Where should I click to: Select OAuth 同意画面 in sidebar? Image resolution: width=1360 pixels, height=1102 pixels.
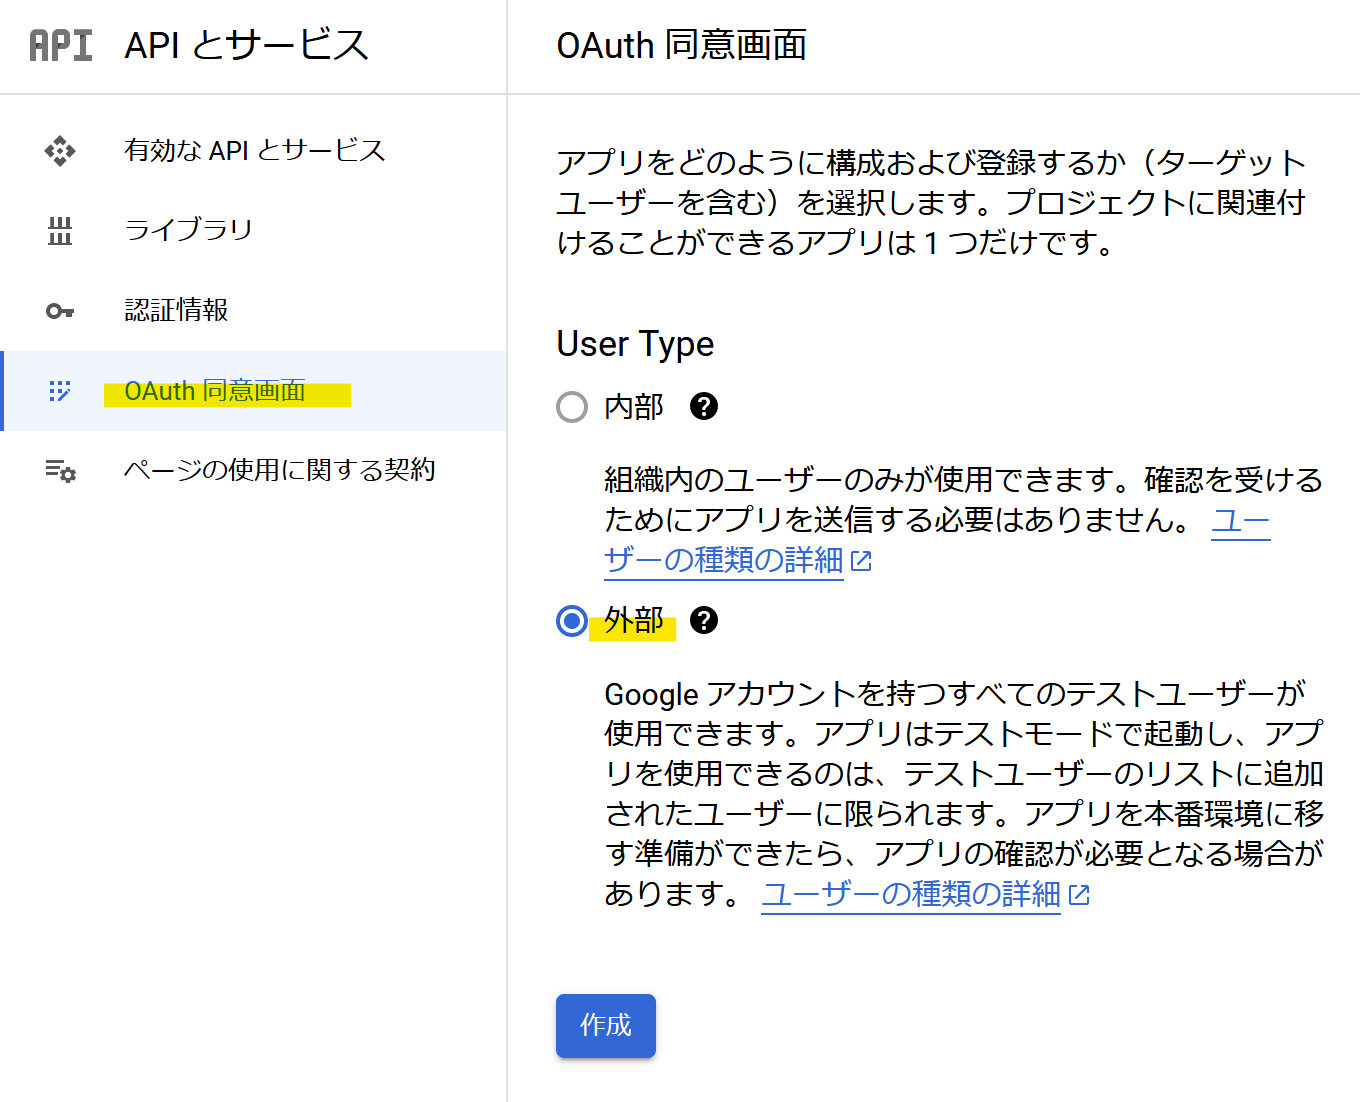pos(254,391)
